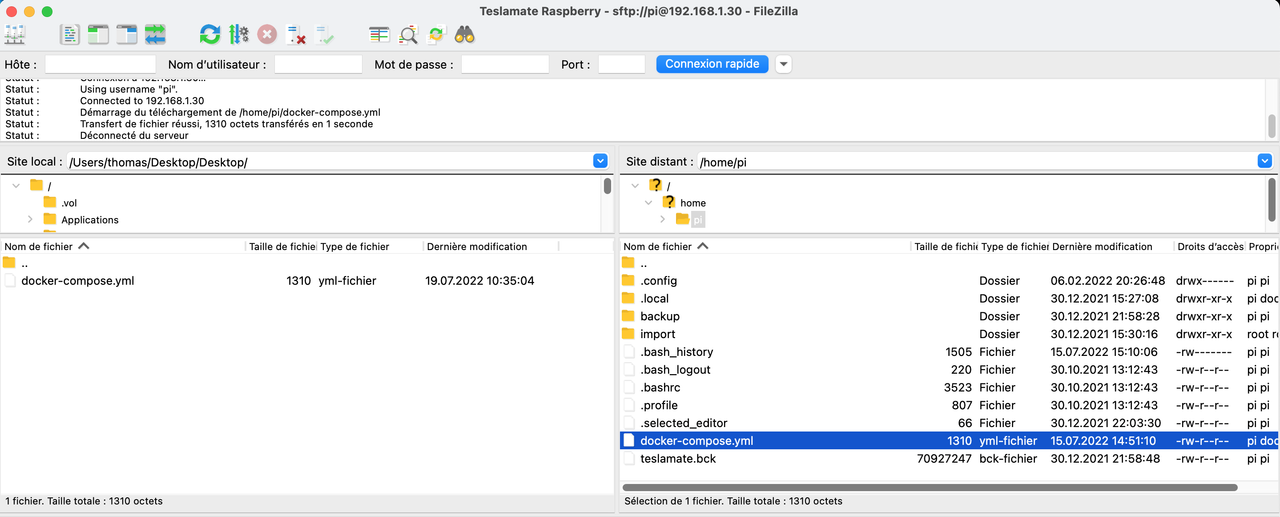Screen dimensions: 1280x517
Task: Select the pi folder in remote tree
Action: click(698, 219)
